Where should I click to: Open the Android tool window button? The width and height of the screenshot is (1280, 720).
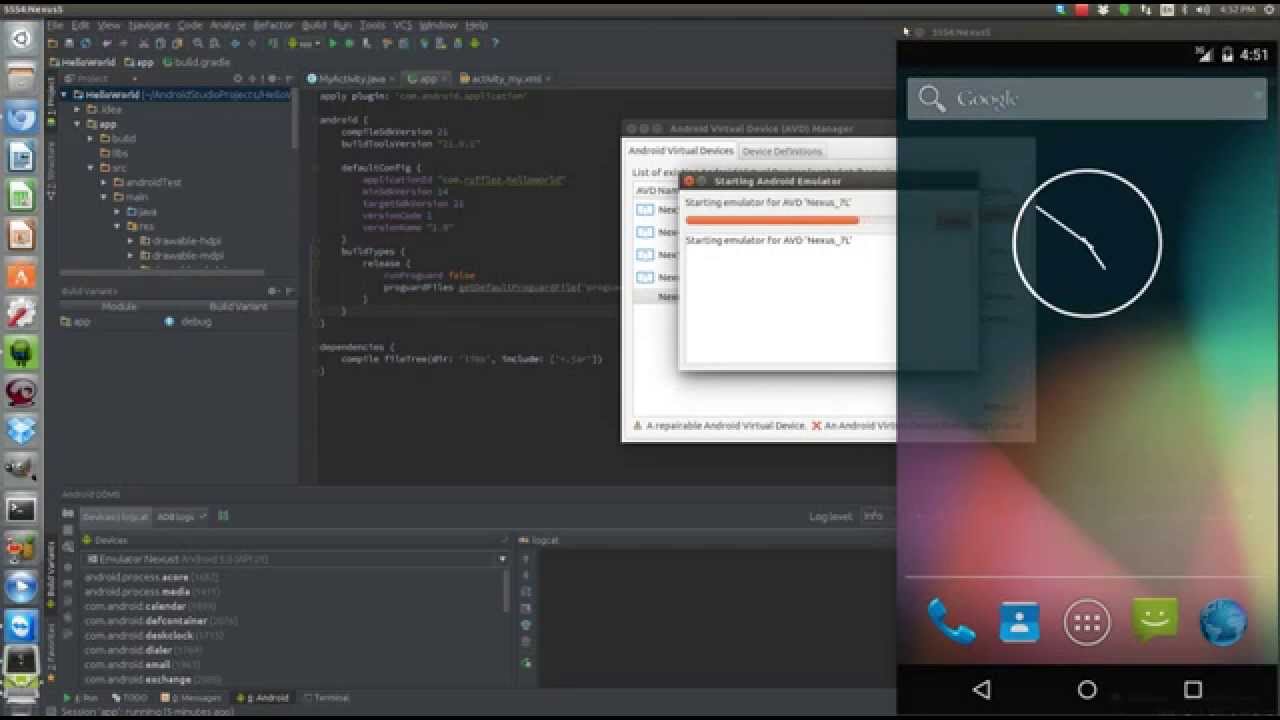pos(264,698)
